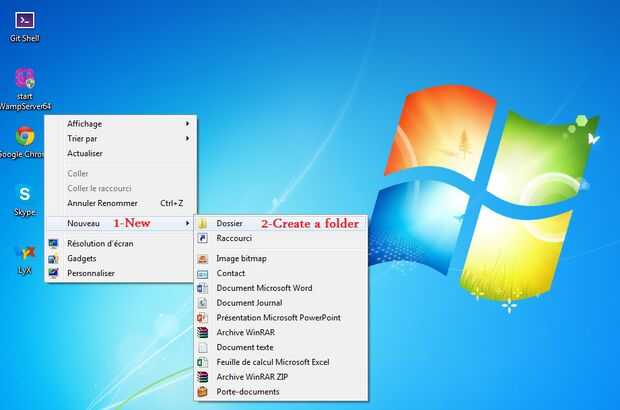The width and height of the screenshot is (620, 410).
Task: Create a new Porte-documents
Action: (281, 392)
